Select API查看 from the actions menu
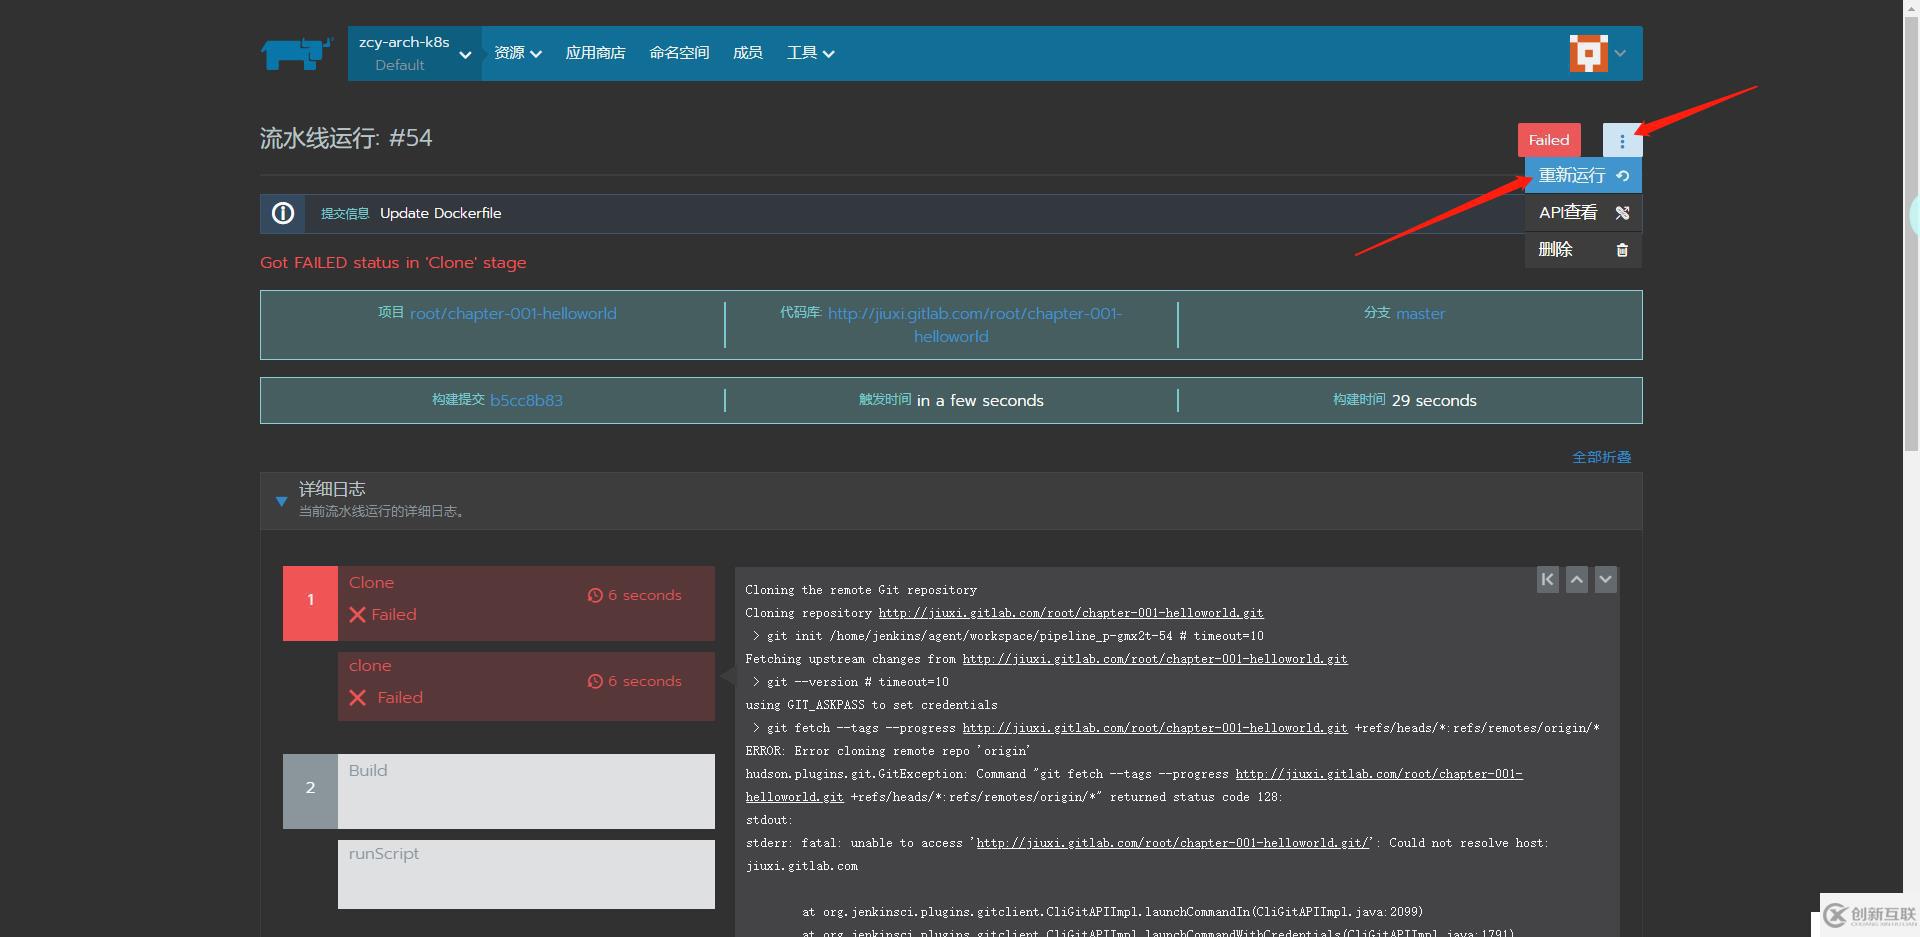1920x937 pixels. tap(1583, 212)
